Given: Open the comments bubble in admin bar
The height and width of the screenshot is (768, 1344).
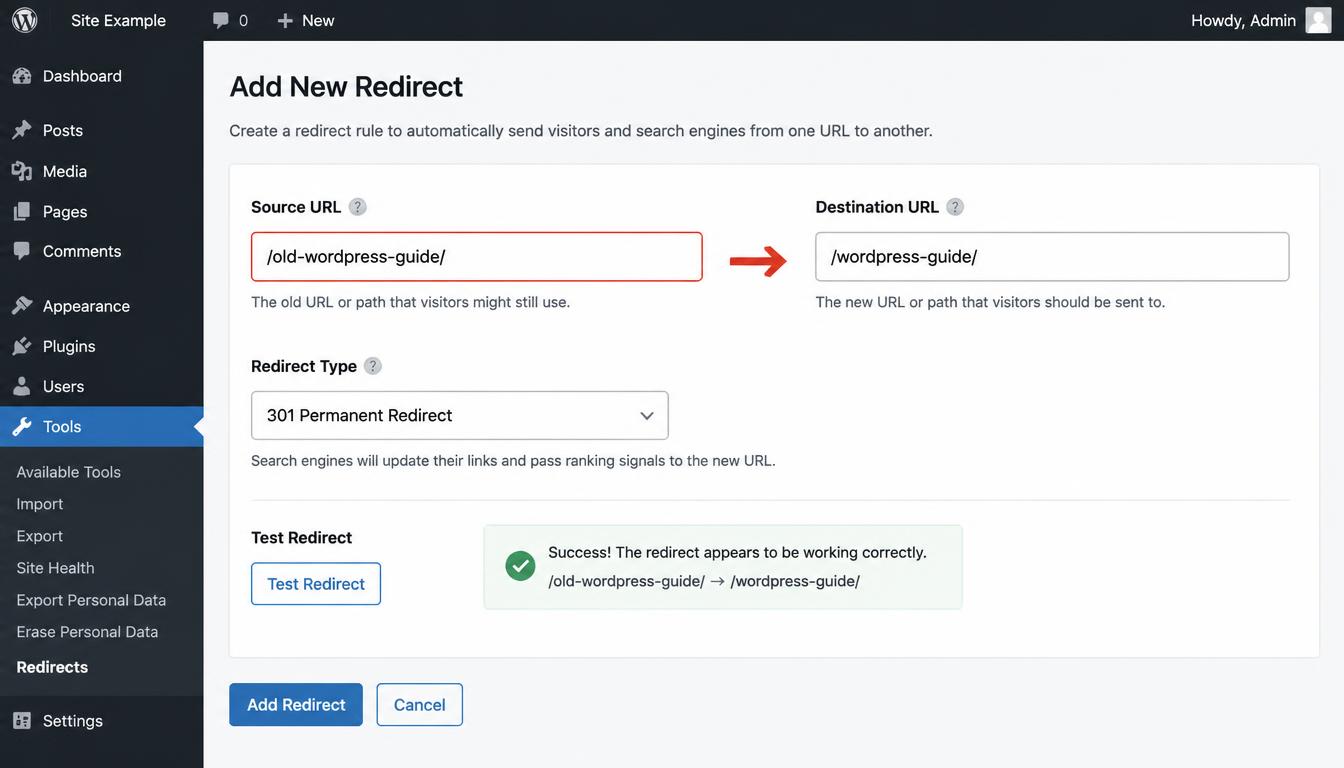Looking at the screenshot, I should 221,20.
